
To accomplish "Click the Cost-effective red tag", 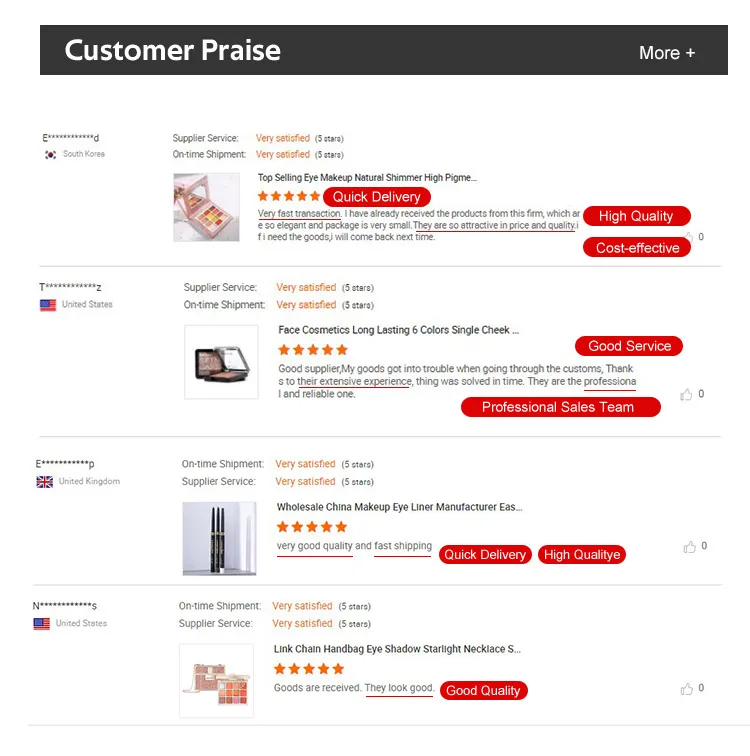I will pos(637,248).
